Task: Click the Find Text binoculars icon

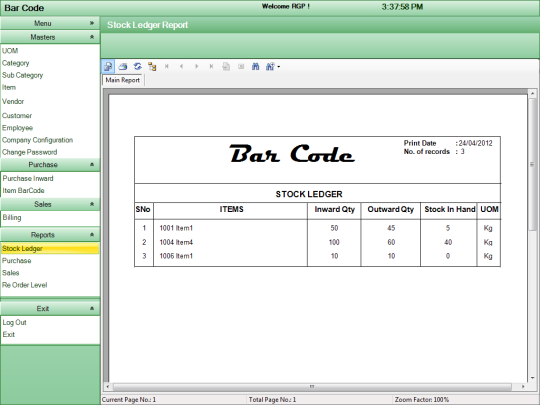Action: pos(255,66)
